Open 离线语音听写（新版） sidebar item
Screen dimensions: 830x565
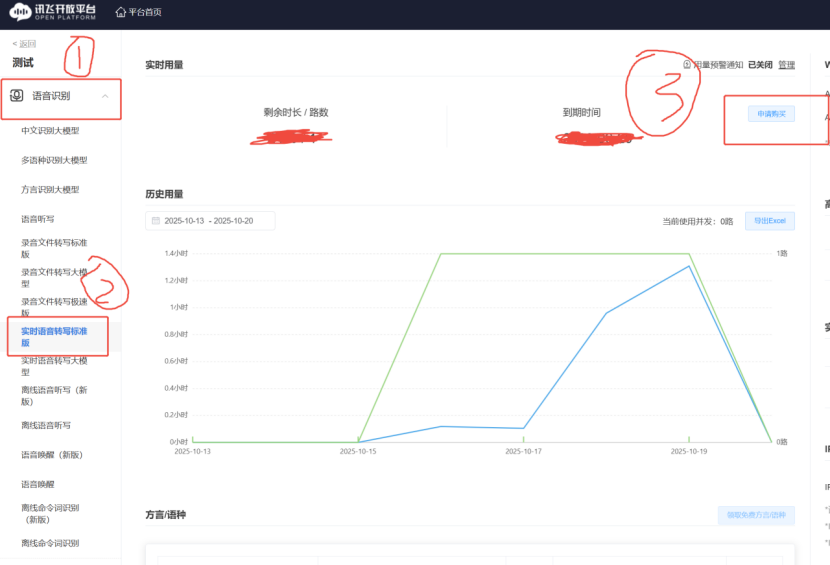pyautogui.click(x=54, y=395)
